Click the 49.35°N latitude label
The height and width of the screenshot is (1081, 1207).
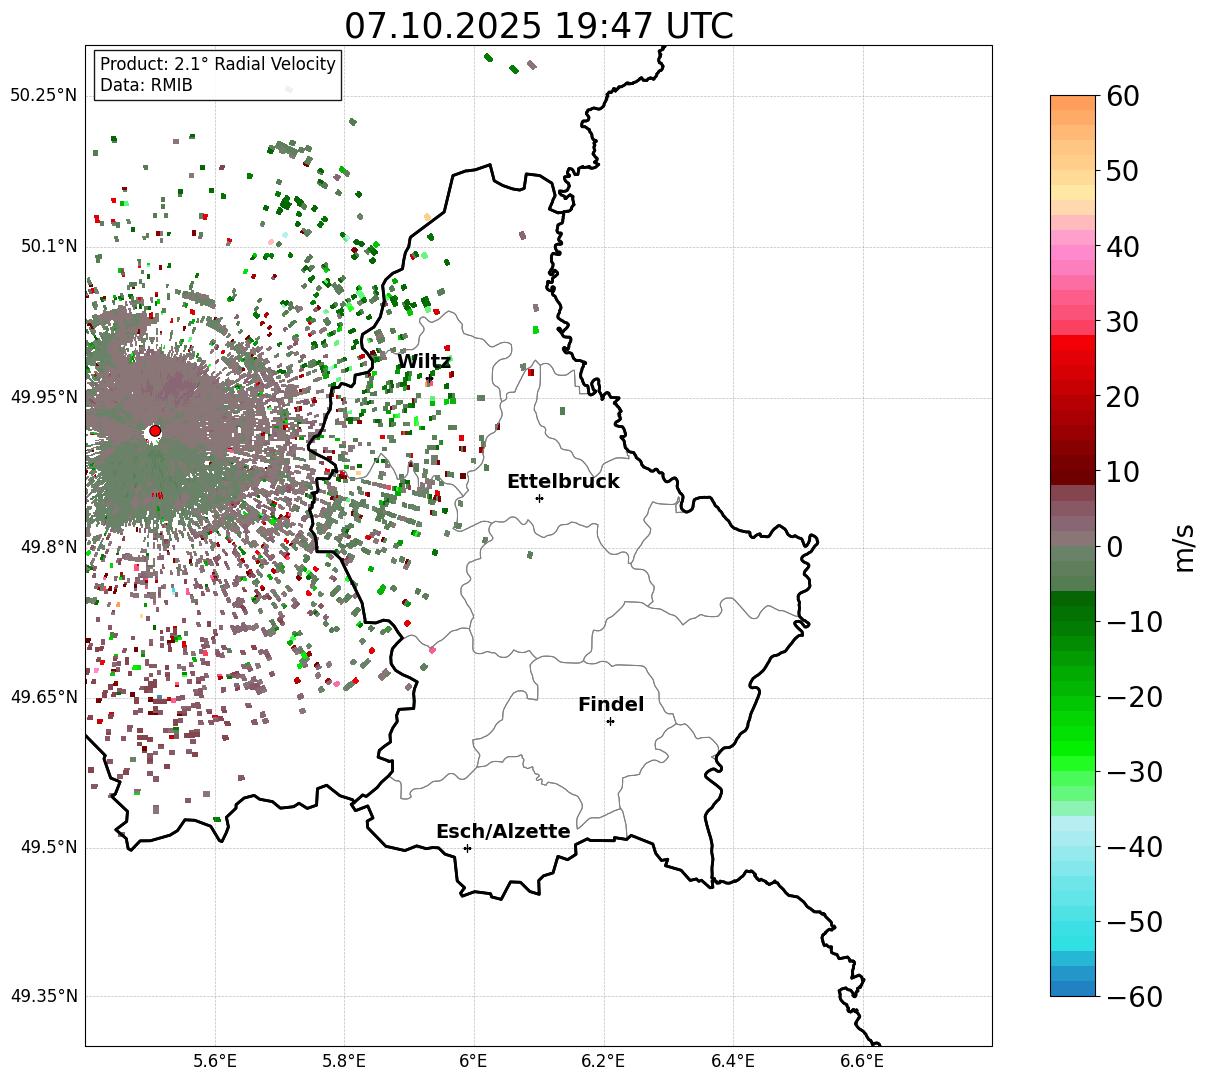tap(43, 997)
